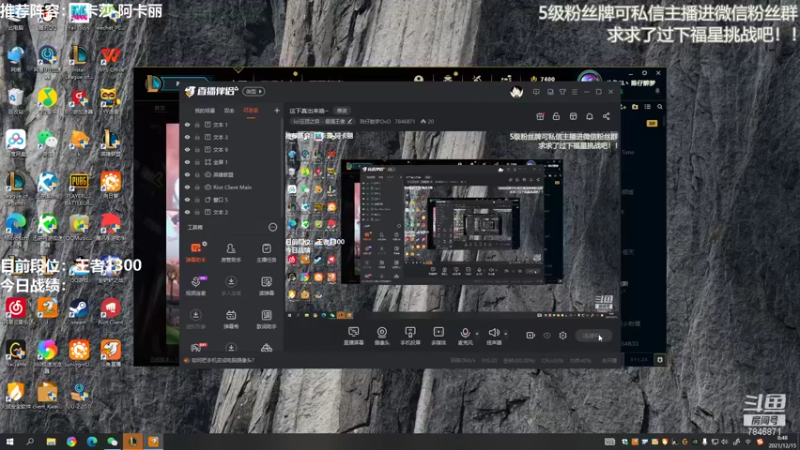Screen dimensions: 800x450
Task: Hide the 全屏 1 layer
Action: pos(187,162)
